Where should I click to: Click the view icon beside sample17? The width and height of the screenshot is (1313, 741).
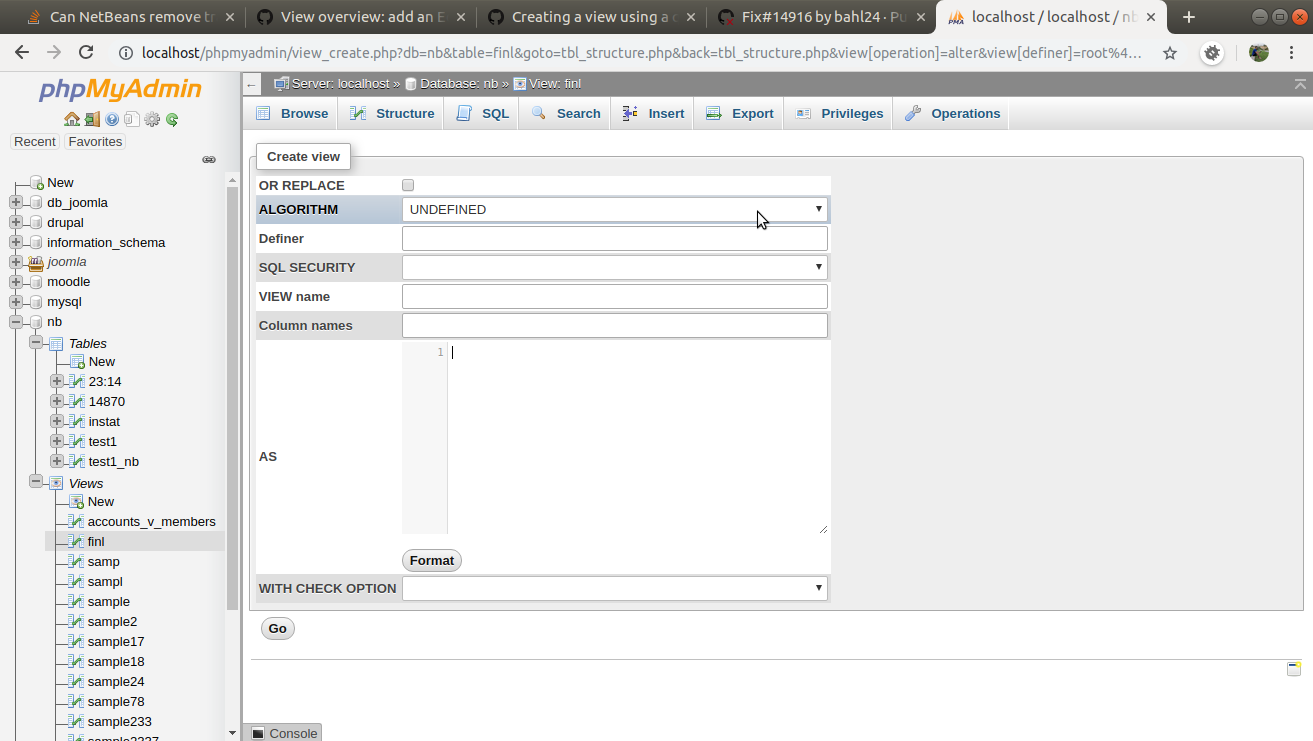click(x=76, y=641)
